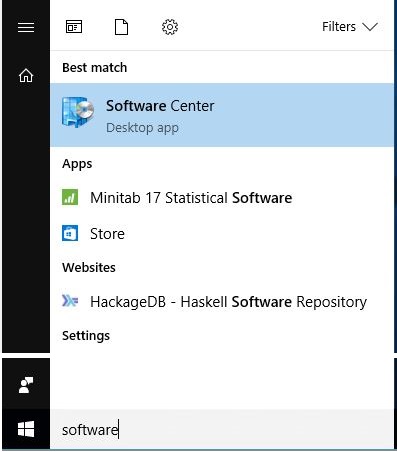Click the Windows Start button
This screenshot has height=452, width=397.
(26, 429)
